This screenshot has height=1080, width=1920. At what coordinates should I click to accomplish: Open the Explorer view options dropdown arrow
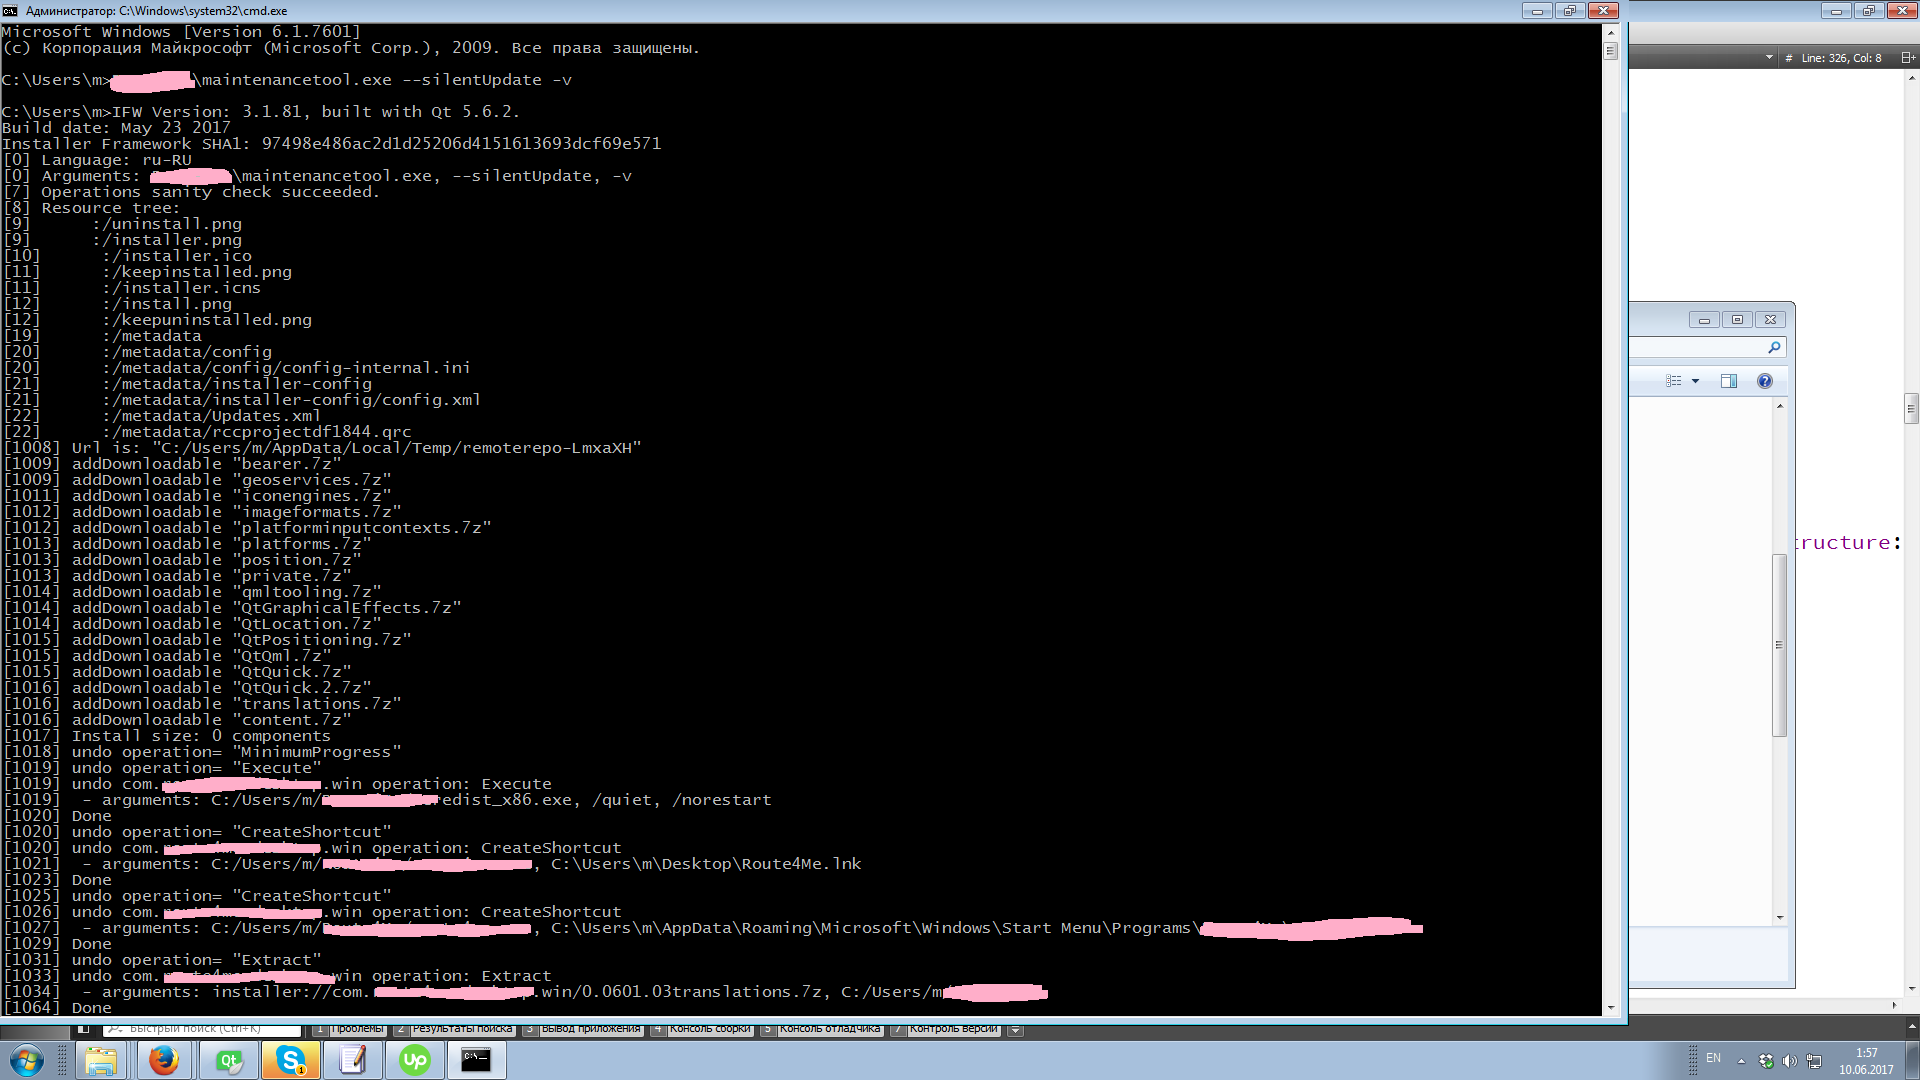pos(1695,381)
